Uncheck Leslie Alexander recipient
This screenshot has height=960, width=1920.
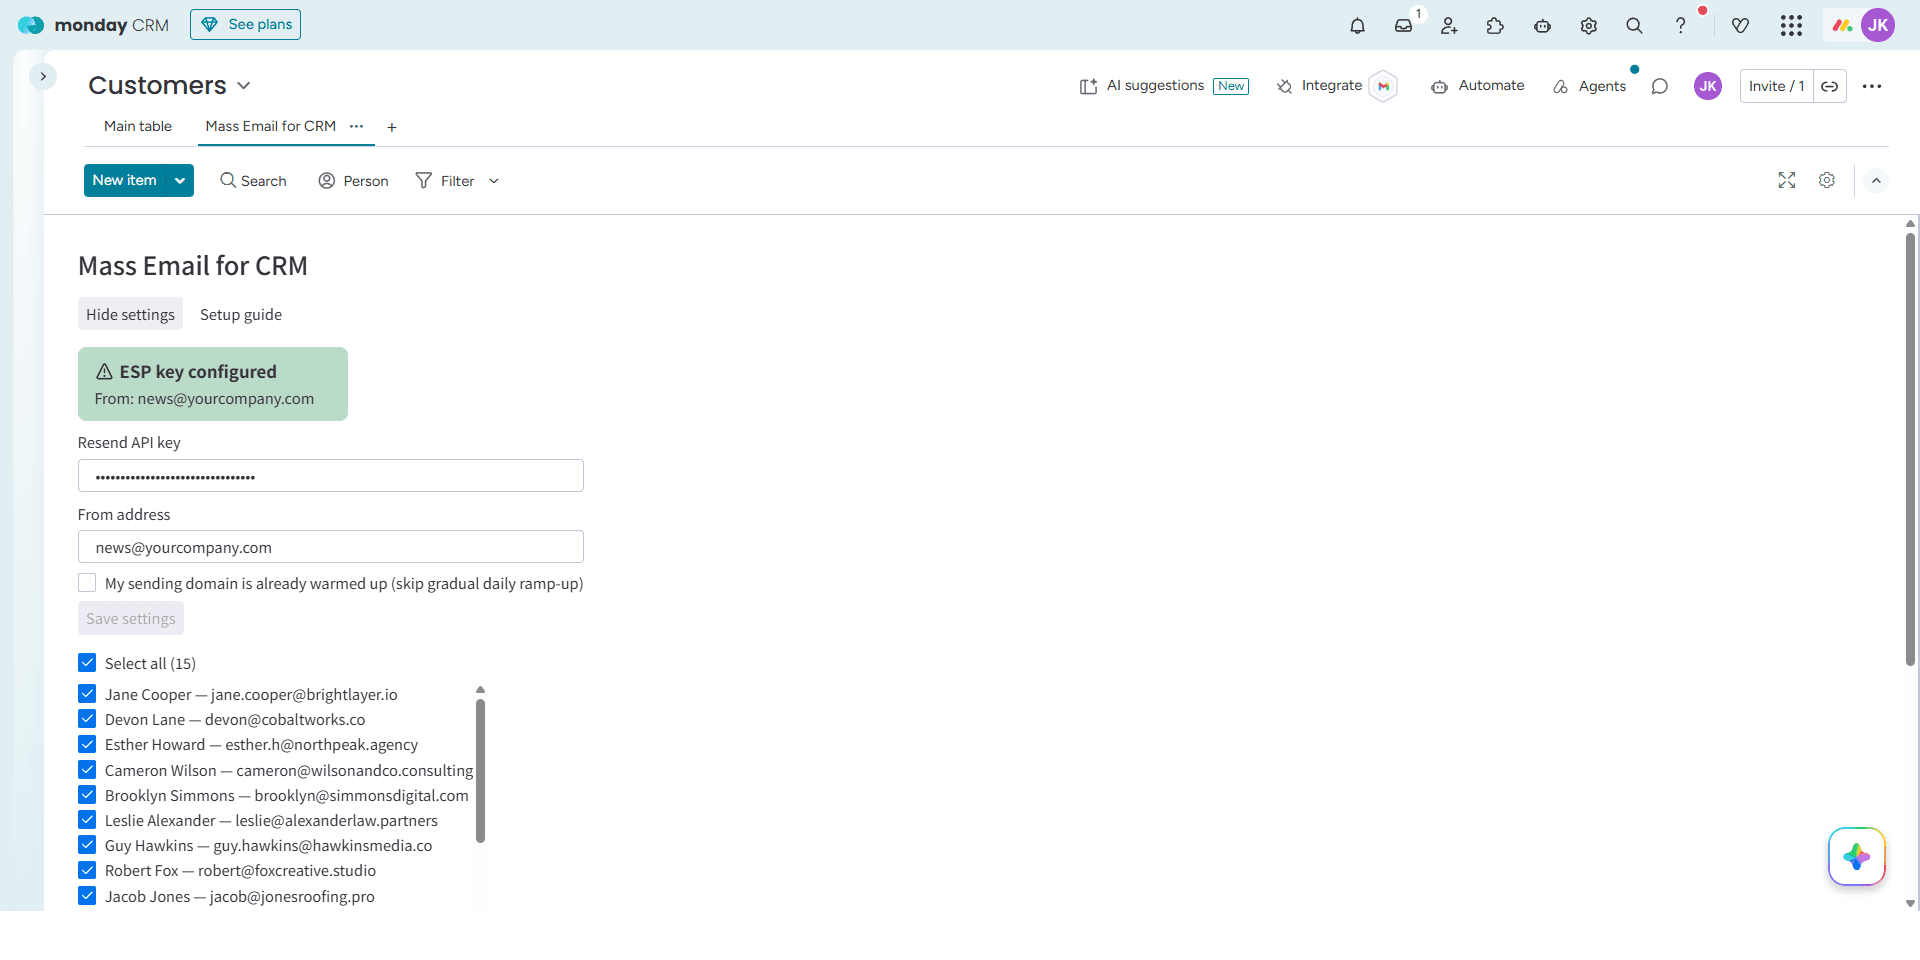[x=87, y=819]
